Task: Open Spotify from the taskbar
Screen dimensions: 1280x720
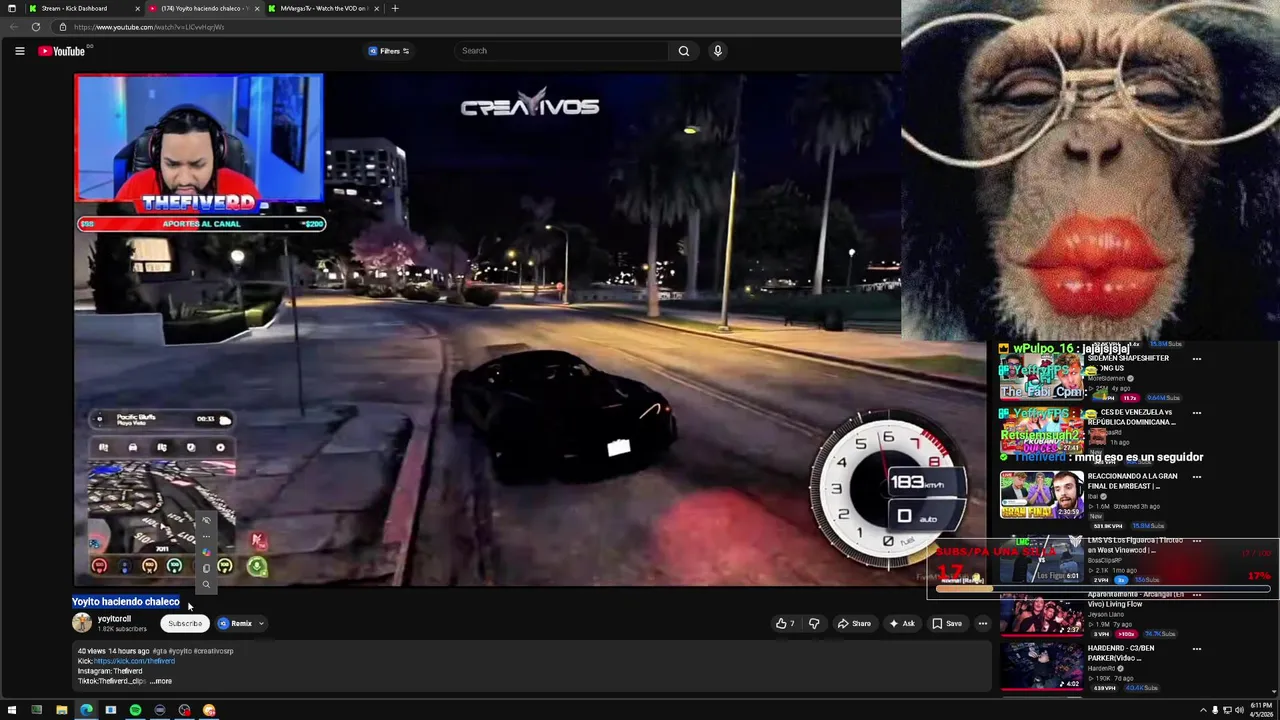Action: pos(135,710)
